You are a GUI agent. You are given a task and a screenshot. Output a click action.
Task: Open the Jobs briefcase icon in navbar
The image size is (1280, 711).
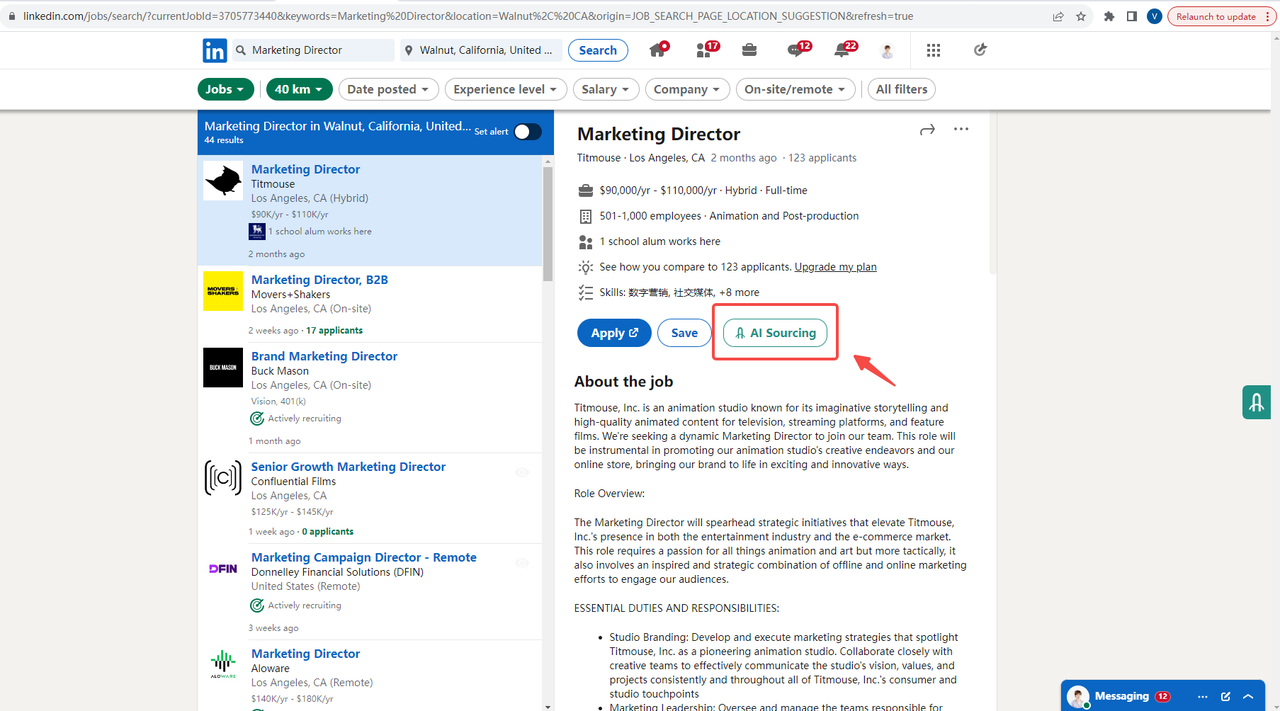pyautogui.click(x=749, y=50)
